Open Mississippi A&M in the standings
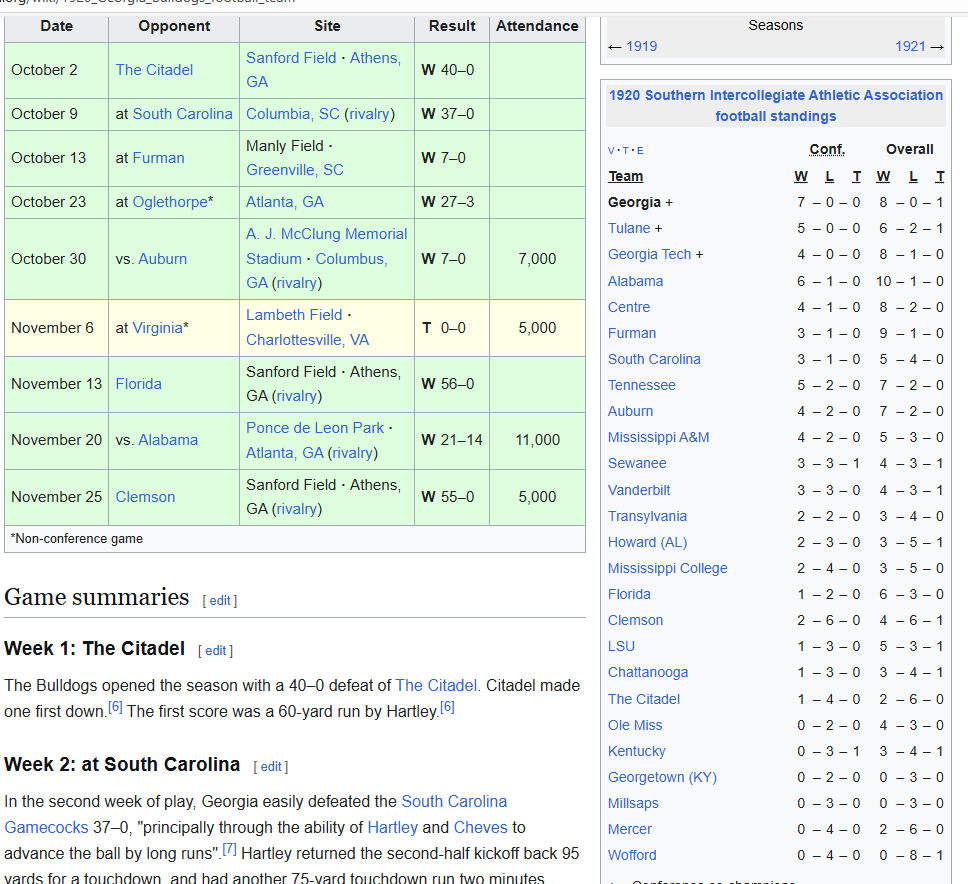 click(x=658, y=438)
